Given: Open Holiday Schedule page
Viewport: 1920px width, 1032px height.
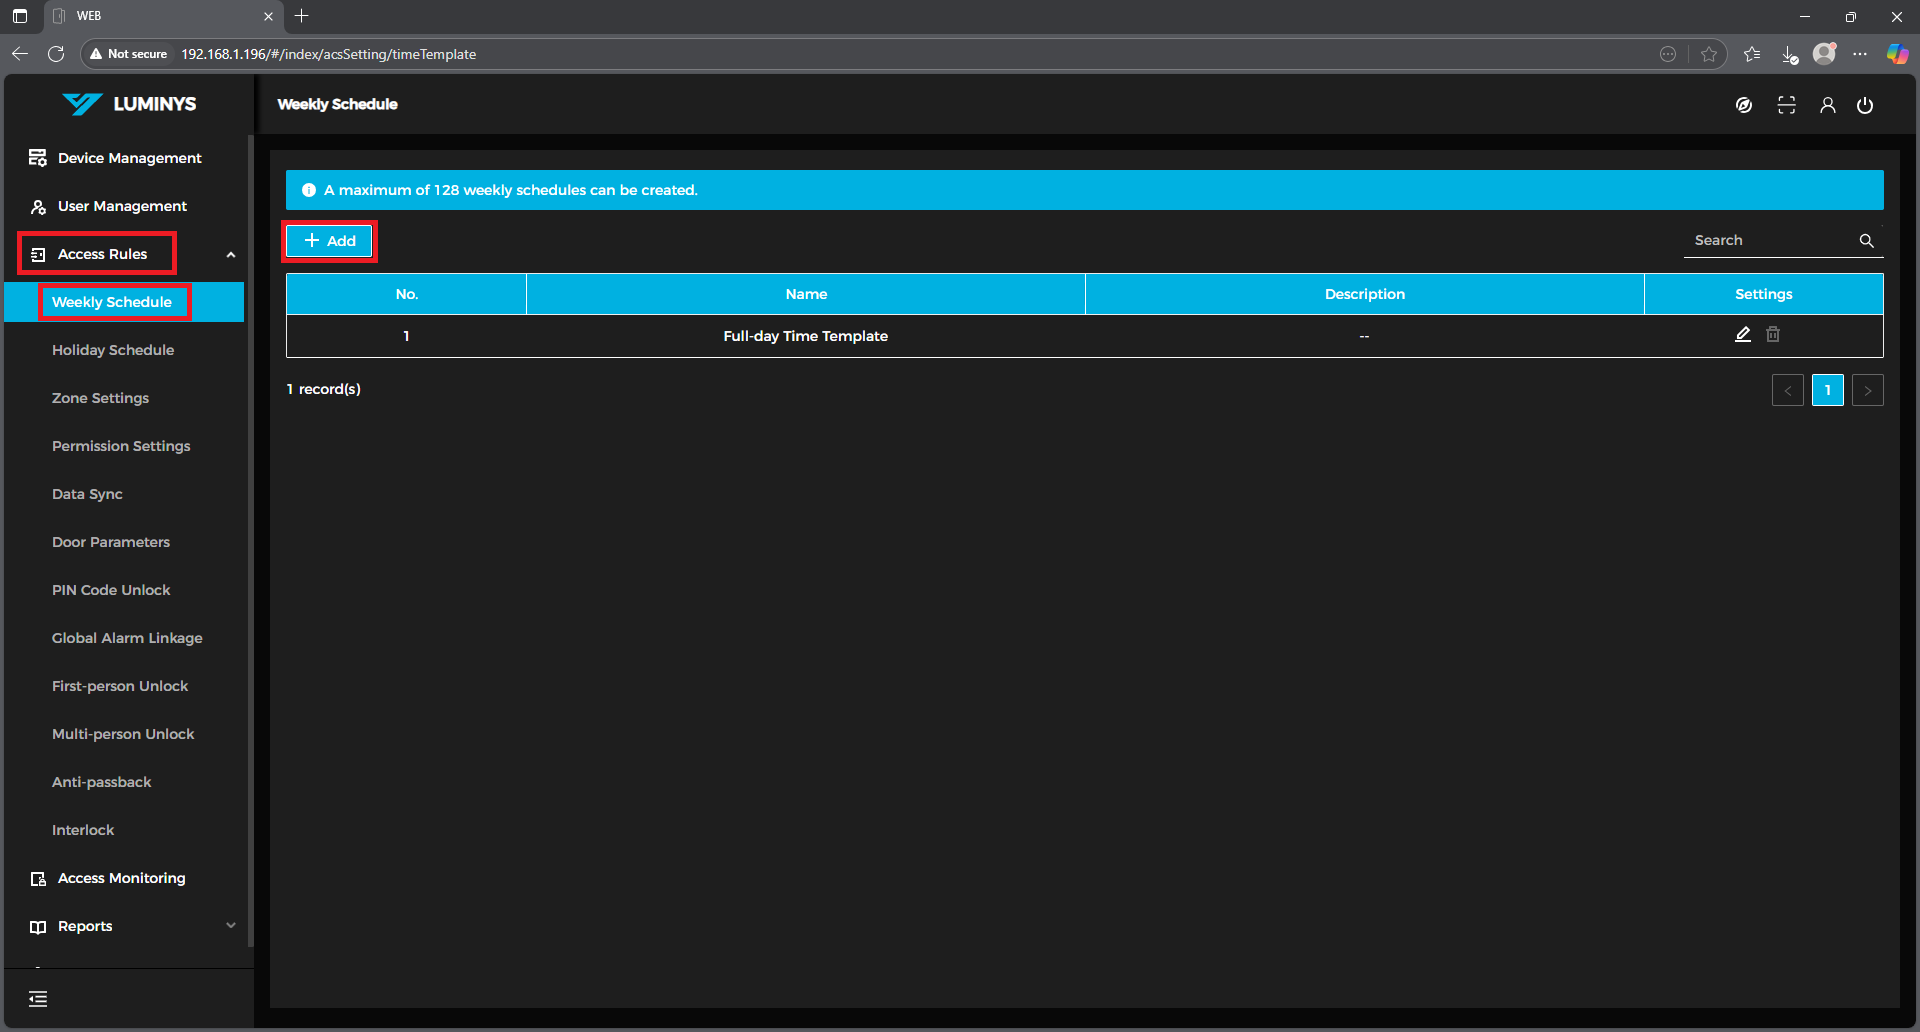Looking at the screenshot, I should click(x=113, y=350).
